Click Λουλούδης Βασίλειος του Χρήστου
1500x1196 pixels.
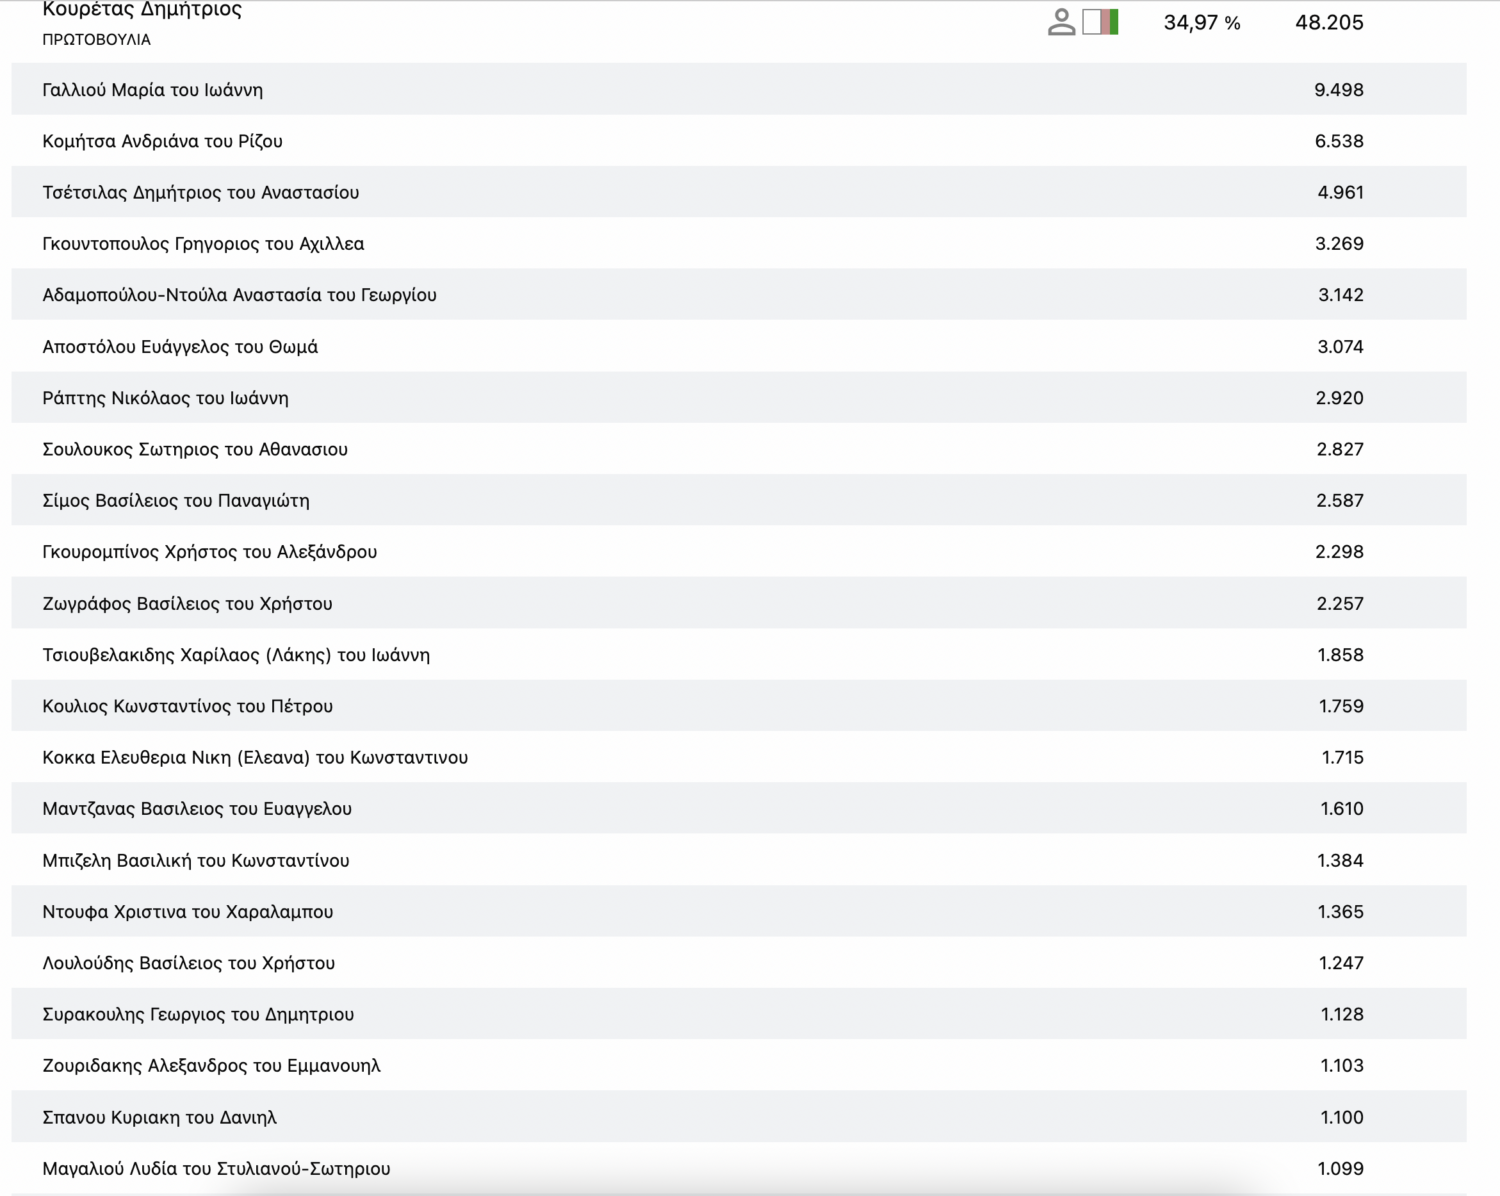click(188, 963)
